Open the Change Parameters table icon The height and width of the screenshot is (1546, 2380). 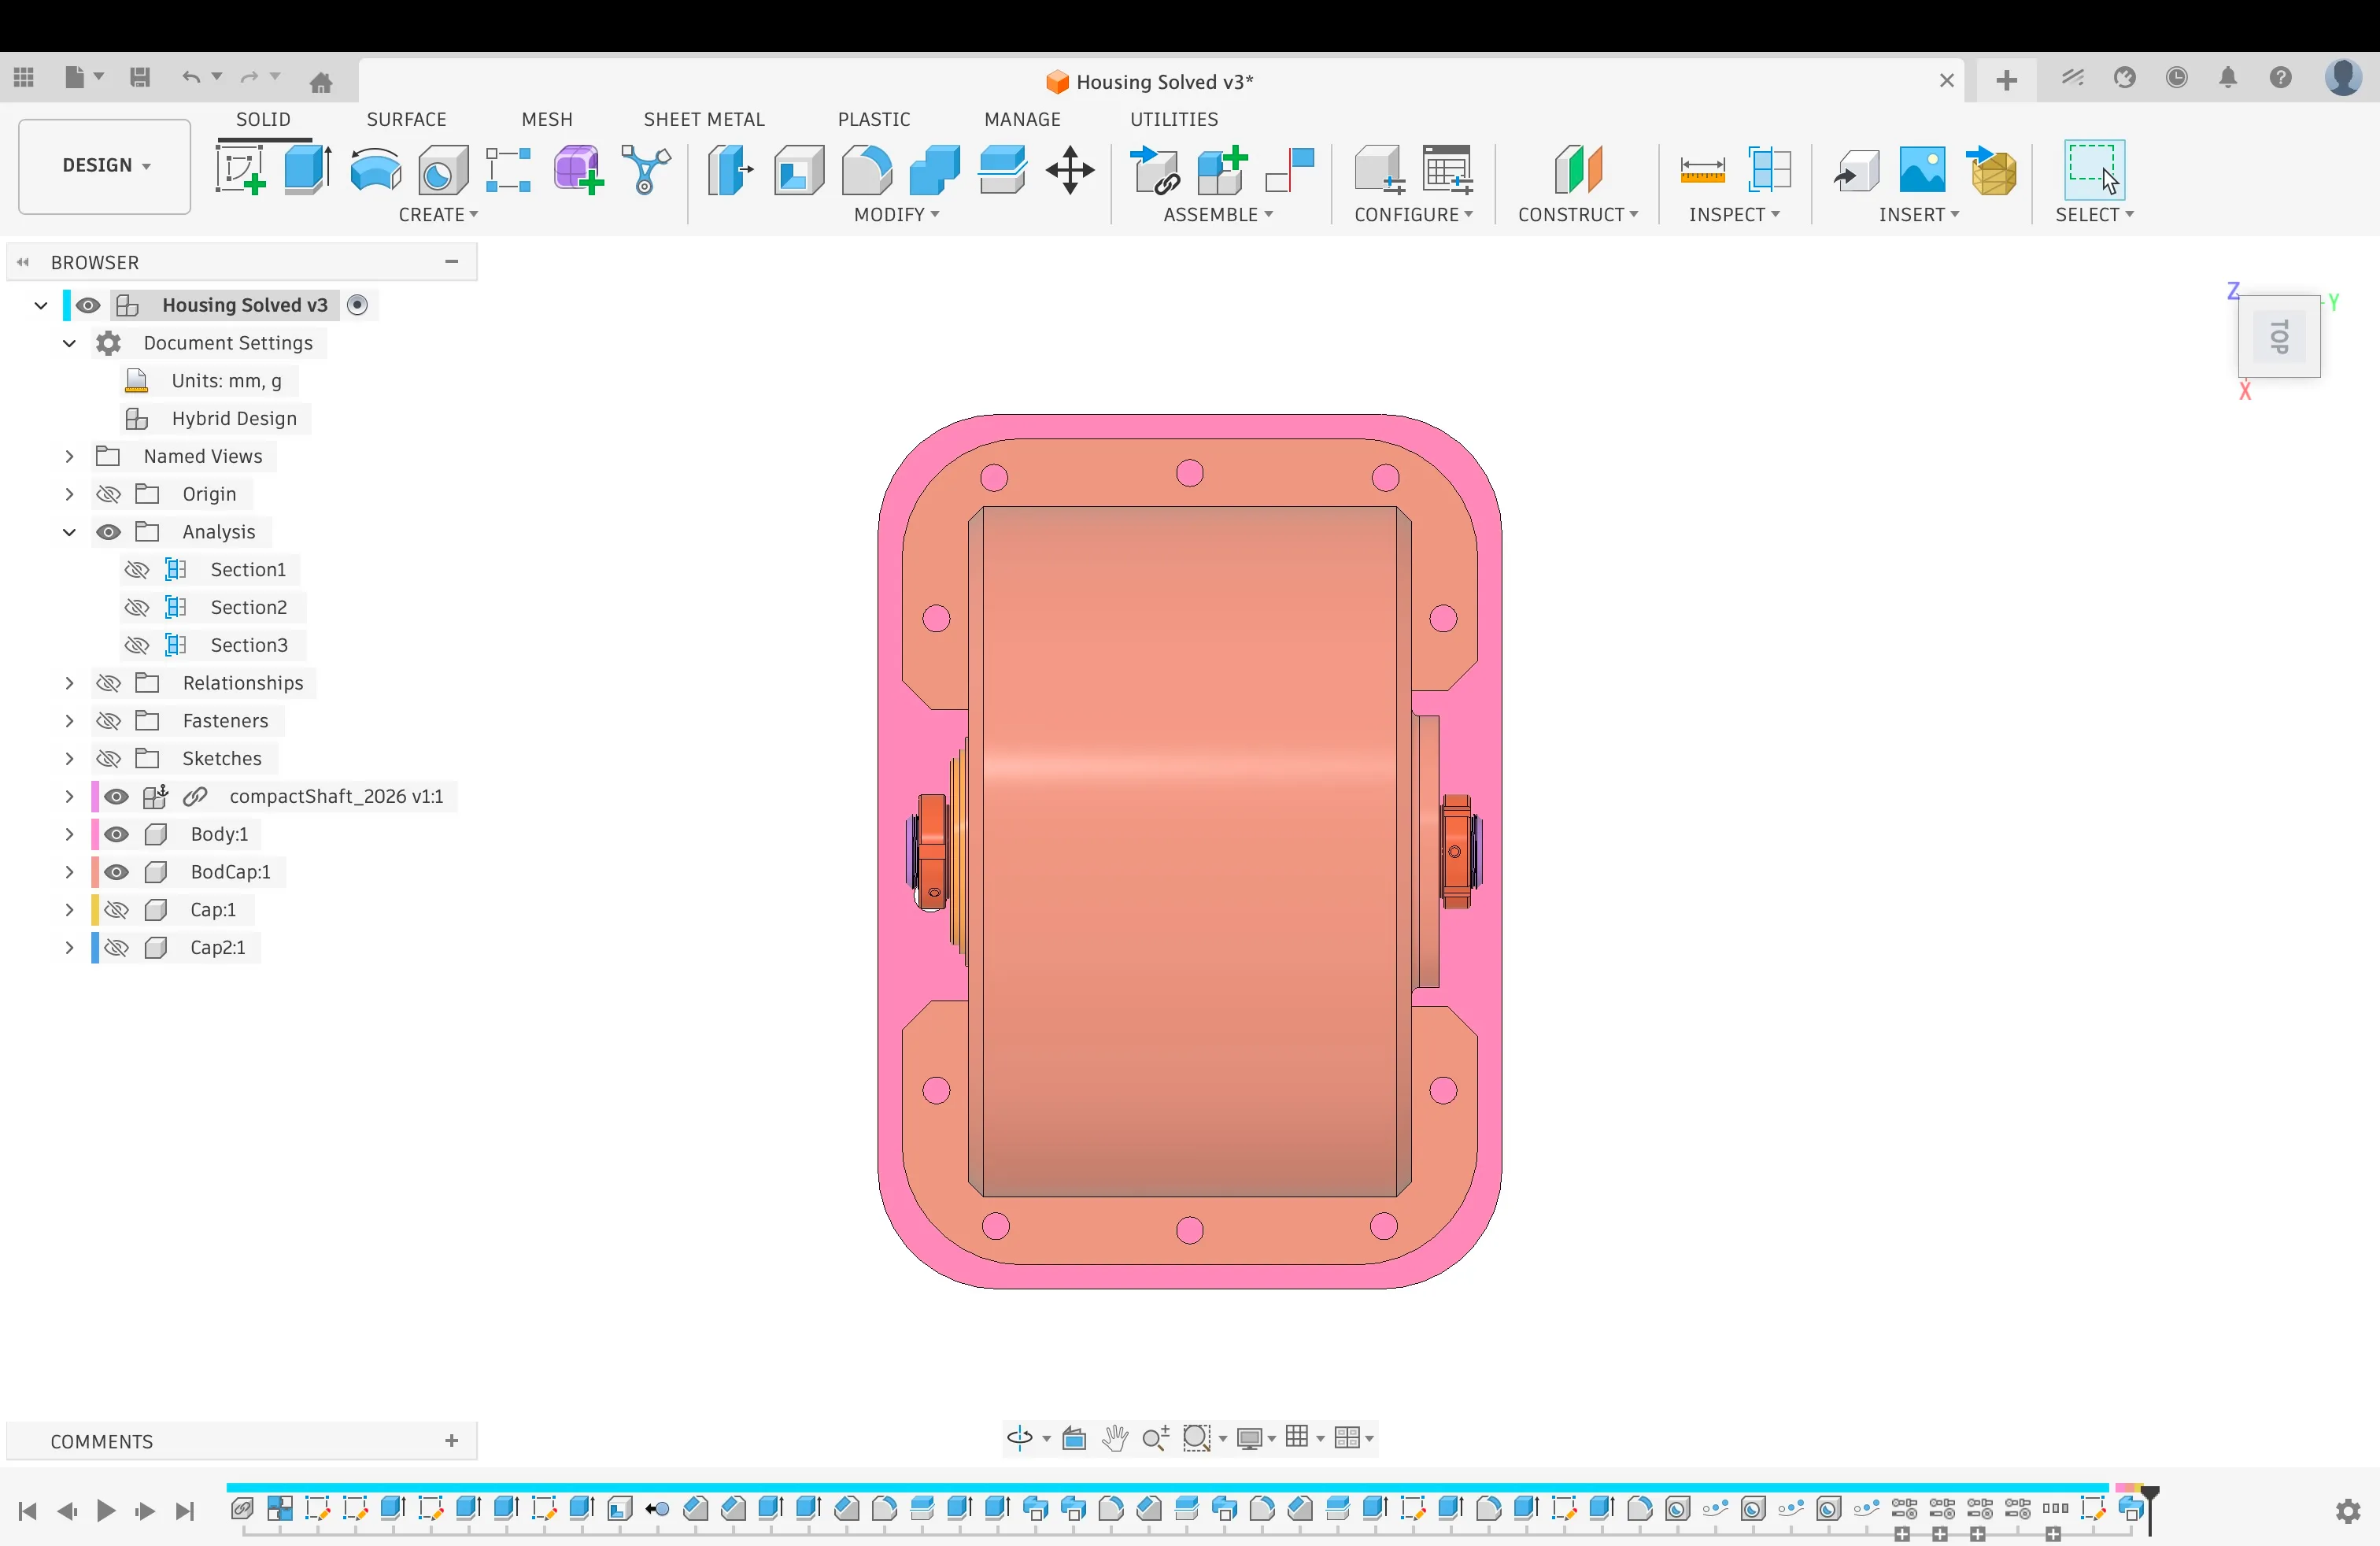[x=1447, y=169]
